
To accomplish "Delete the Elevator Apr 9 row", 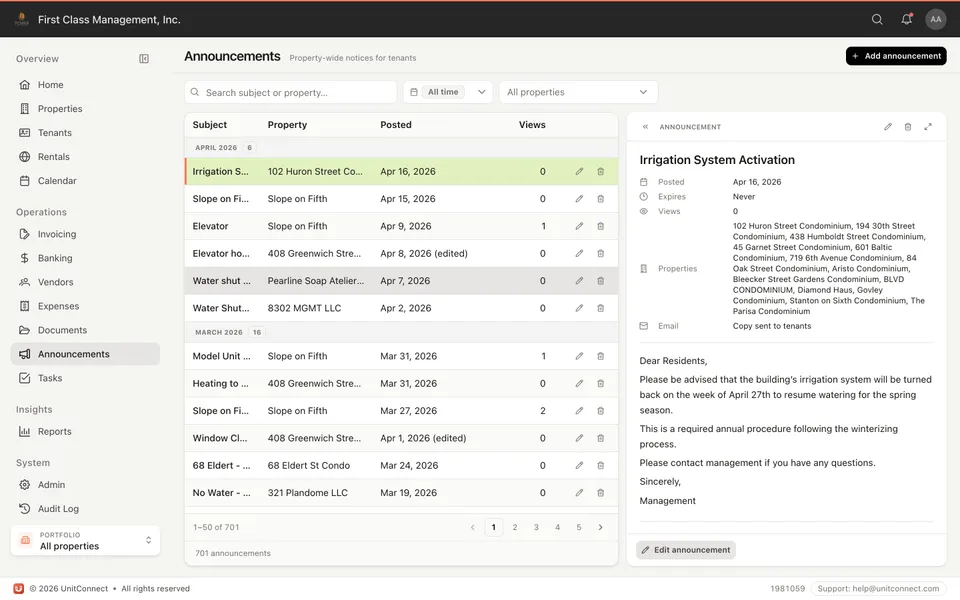I will tap(601, 226).
